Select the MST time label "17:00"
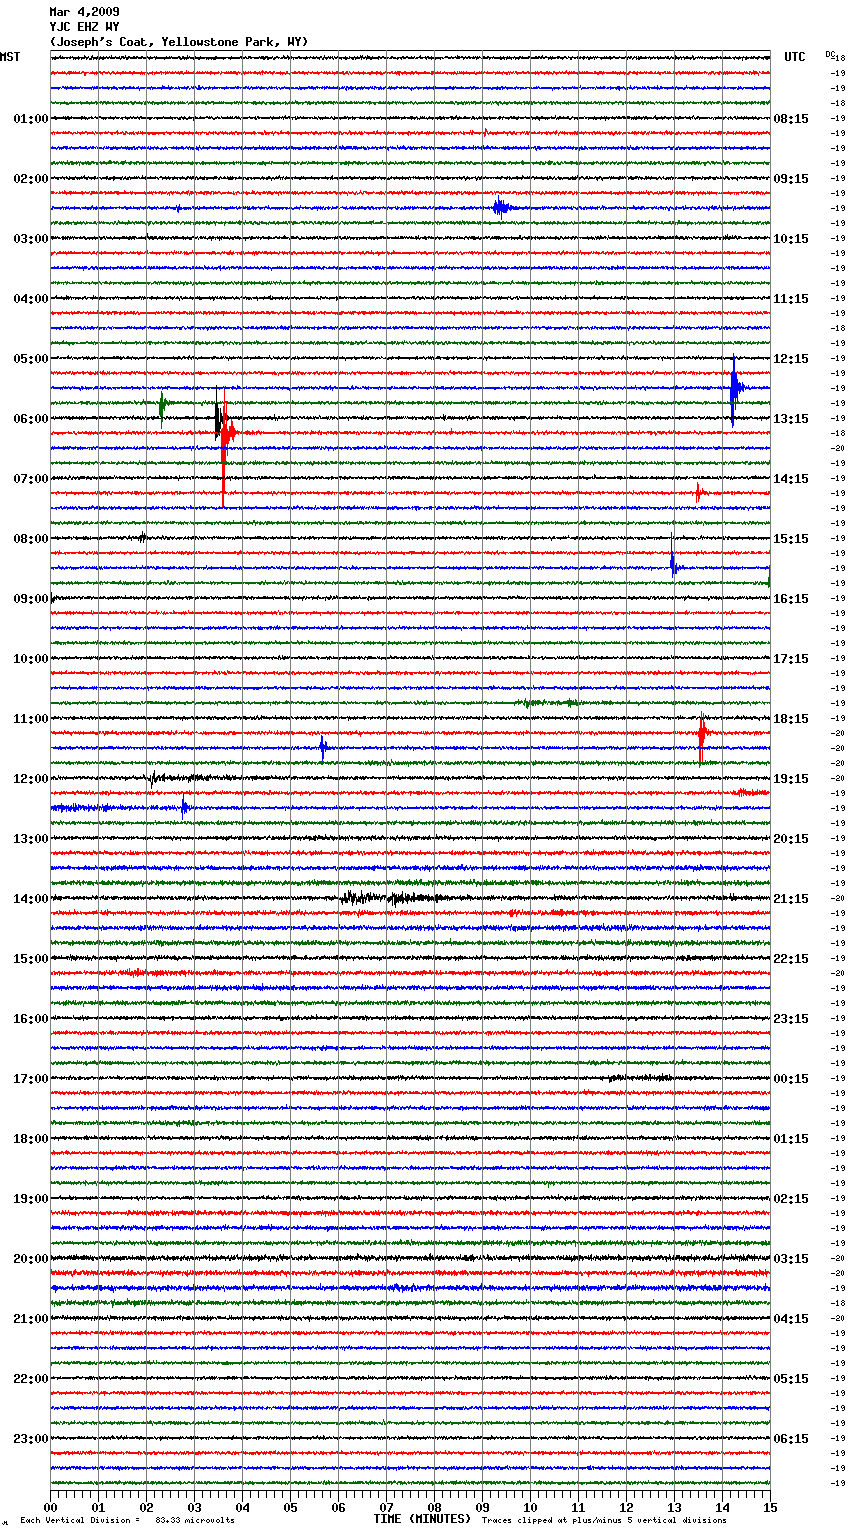Screen dimensions: 850x1534 click(x=31, y=1079)
